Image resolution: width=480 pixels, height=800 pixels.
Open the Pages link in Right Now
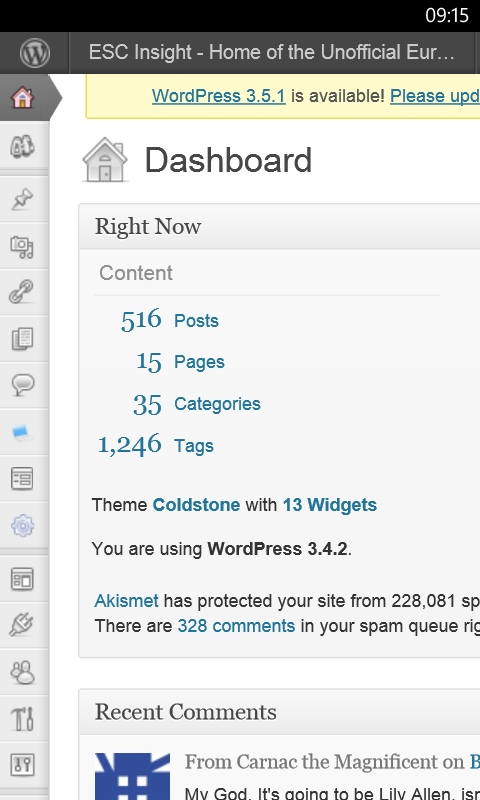coord(199,362)
